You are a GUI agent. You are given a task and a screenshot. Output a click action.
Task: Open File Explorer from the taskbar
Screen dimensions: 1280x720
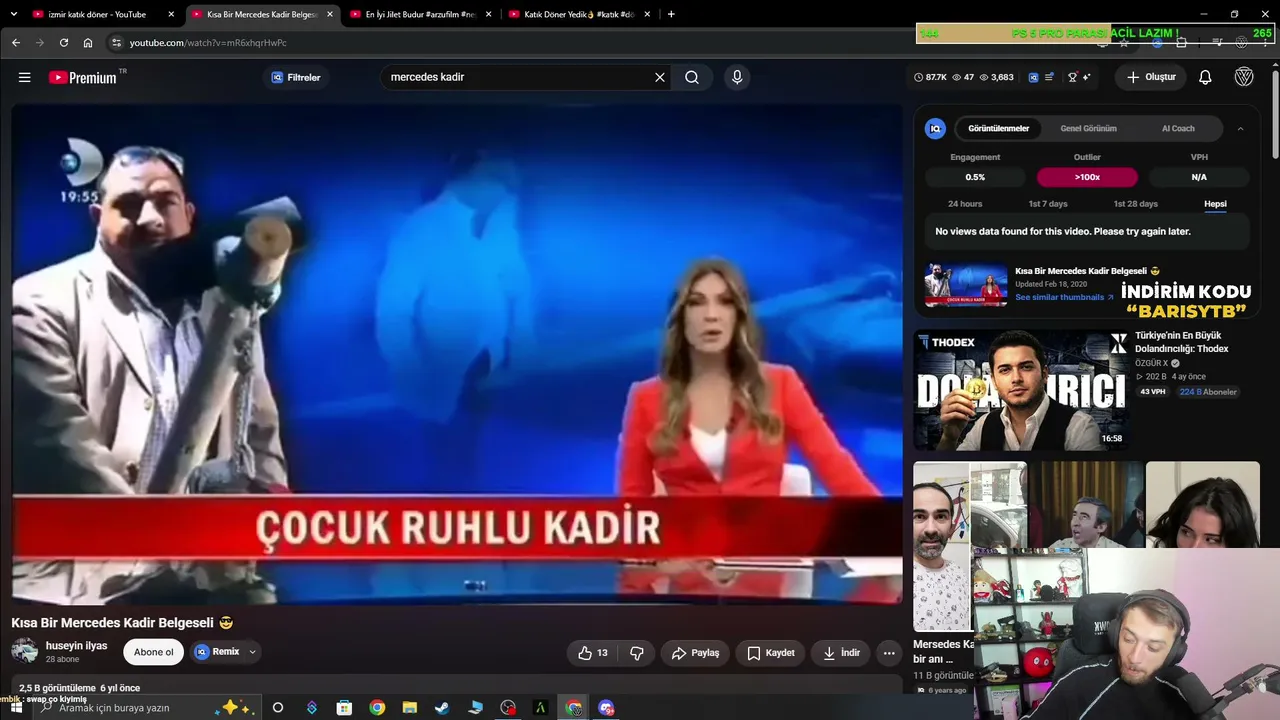pos(409,708)
